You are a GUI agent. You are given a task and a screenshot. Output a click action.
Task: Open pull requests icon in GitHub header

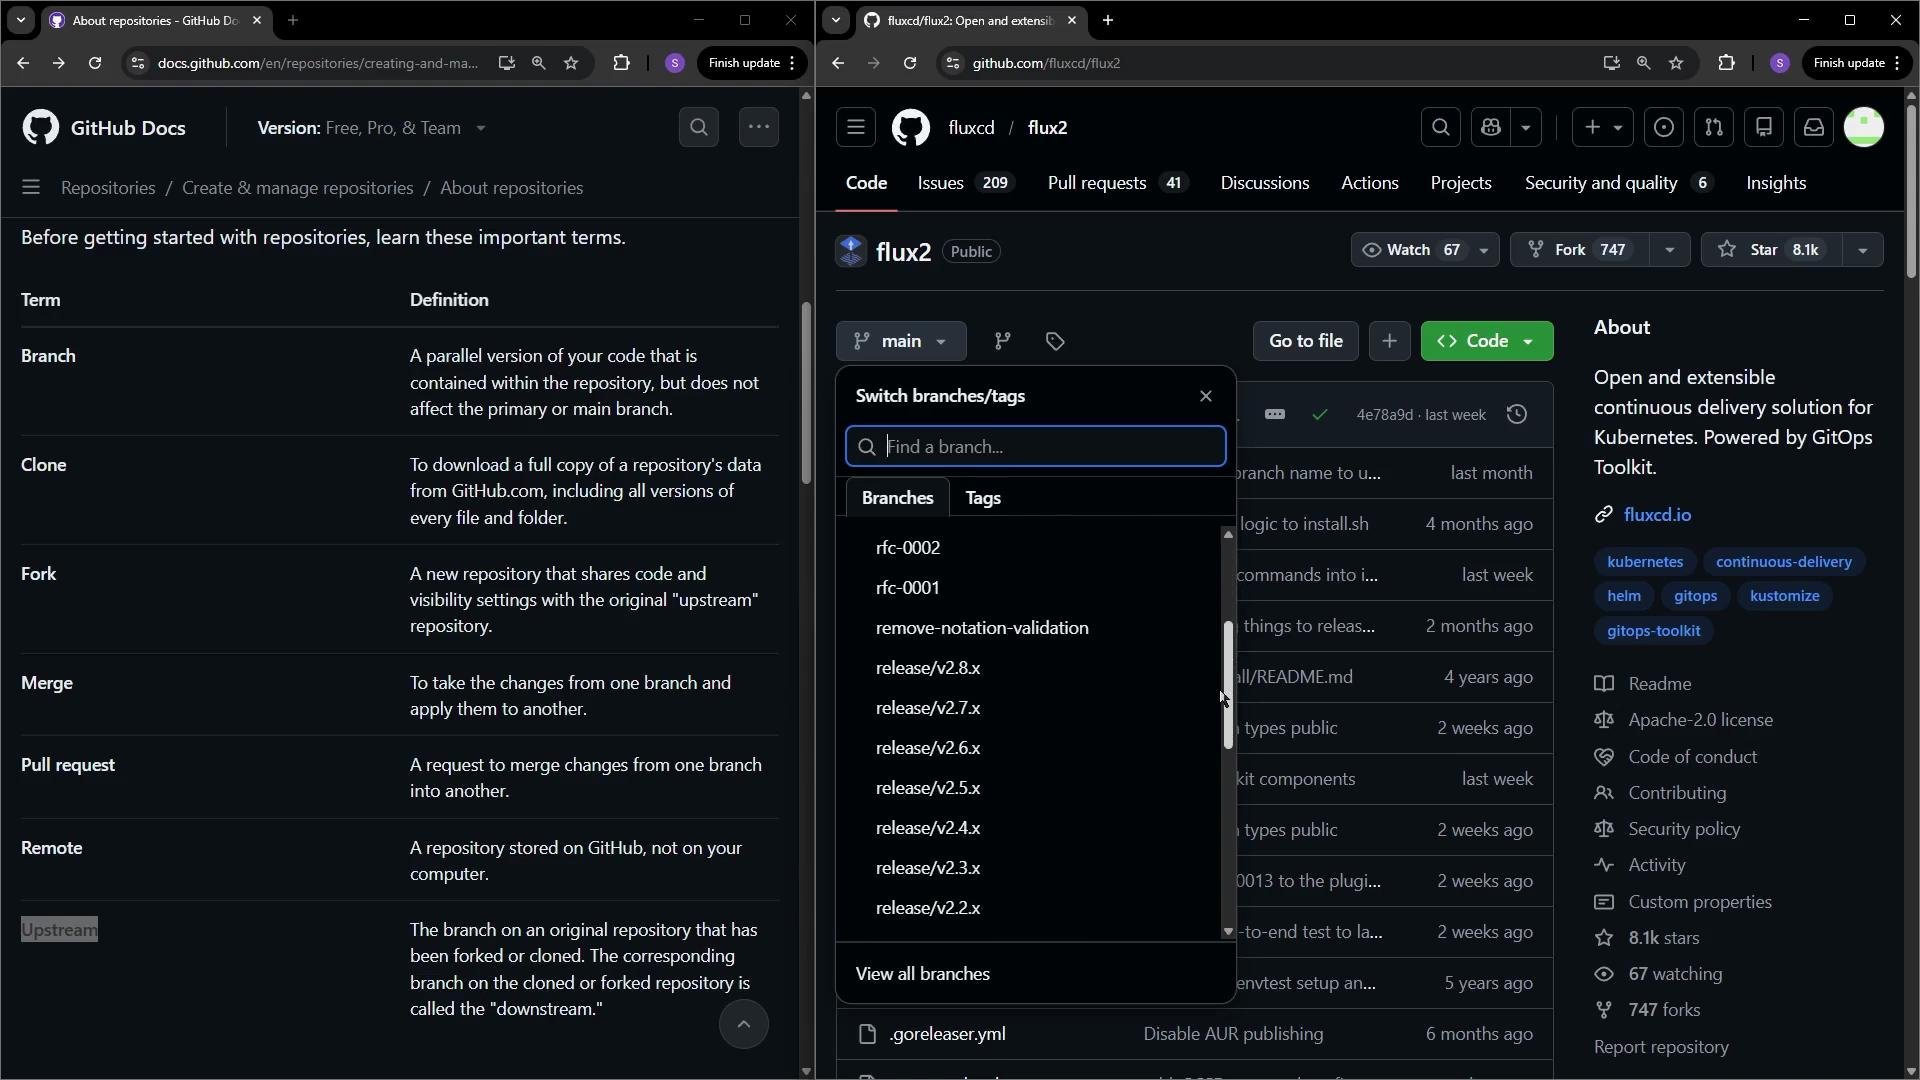click(1713, 127)
